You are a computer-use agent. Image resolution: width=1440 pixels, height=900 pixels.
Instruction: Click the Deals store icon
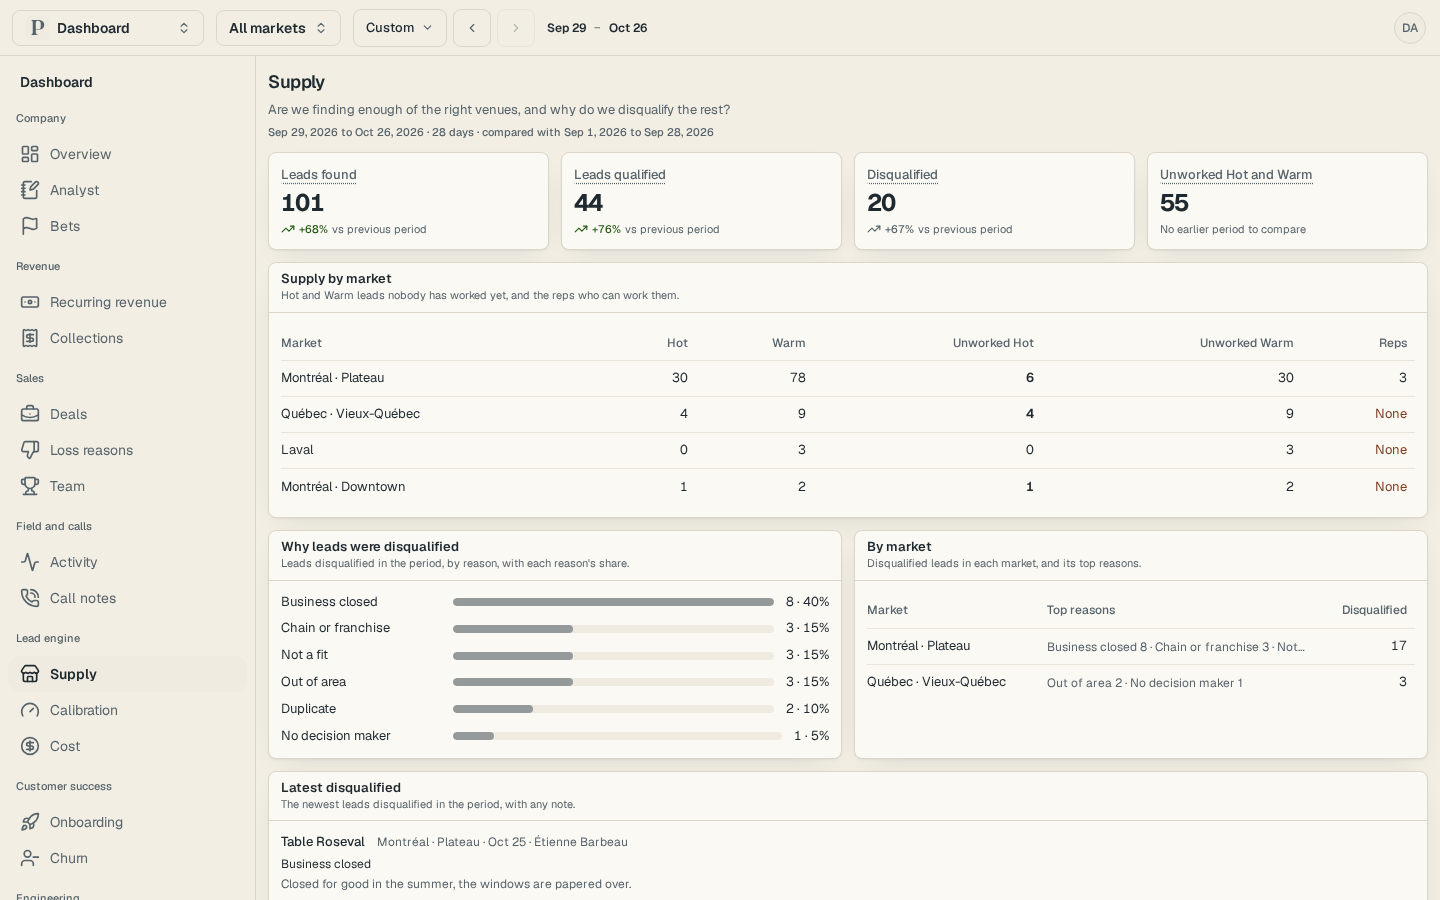coord(30,414)
